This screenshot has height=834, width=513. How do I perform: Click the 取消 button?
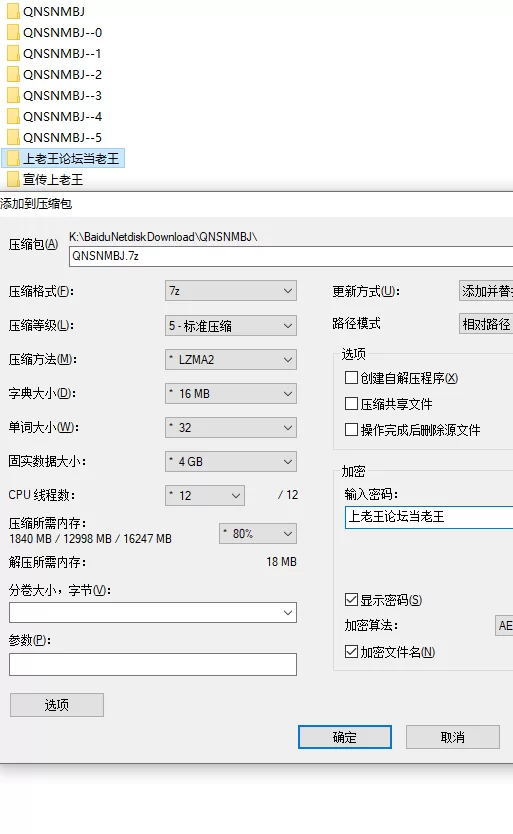pos(453,737)
